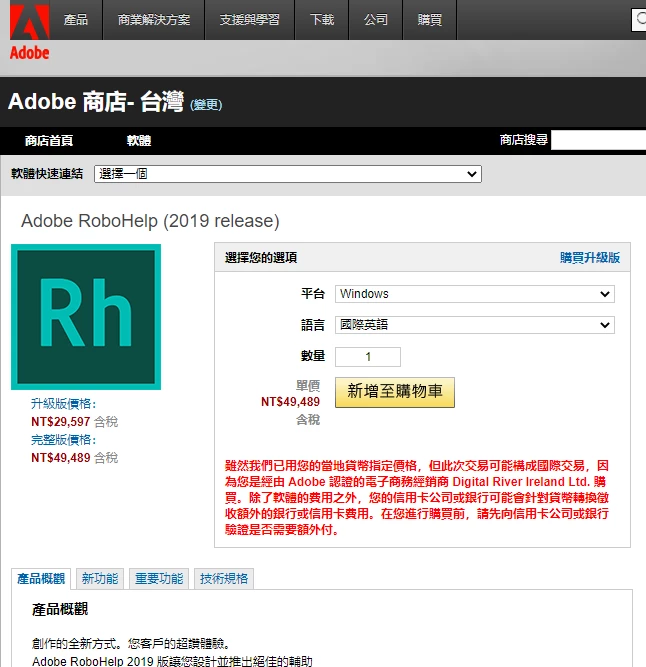Screen dimensions: 646x667
Task: Open the 語言 國際英語 dropdown
Action: pos(475,325)
